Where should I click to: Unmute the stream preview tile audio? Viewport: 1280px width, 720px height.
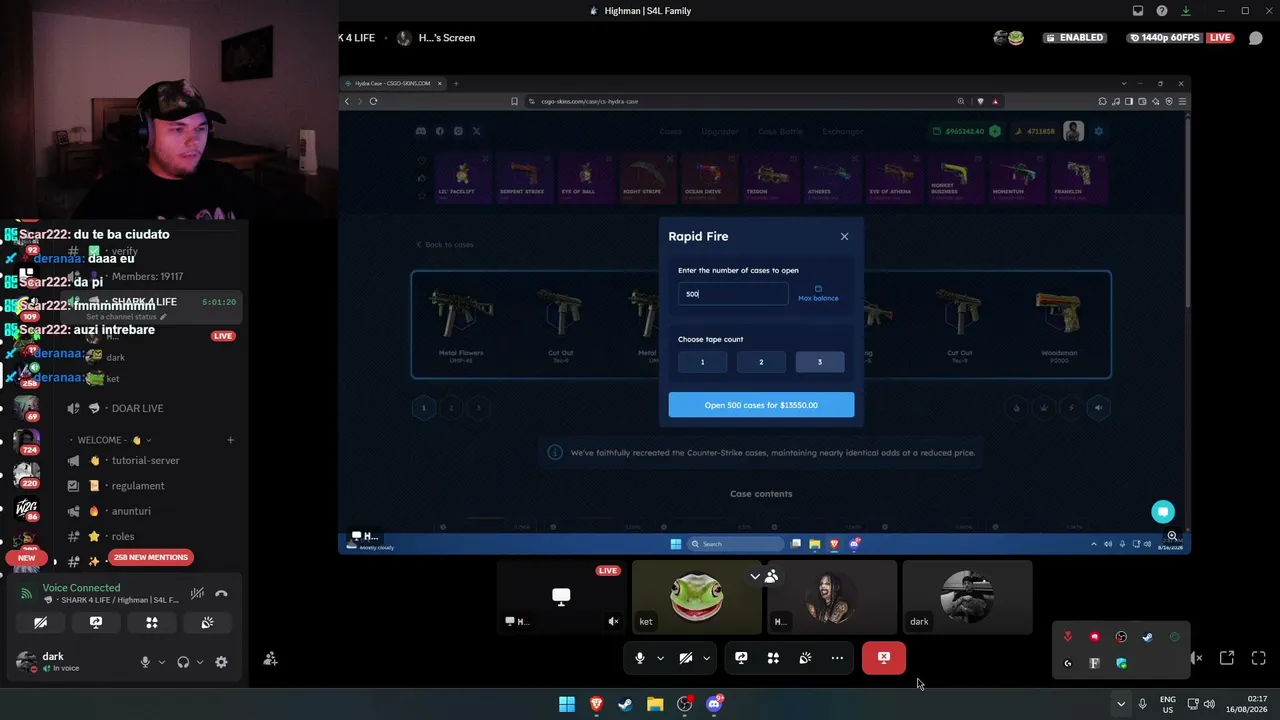click(614, 621)
